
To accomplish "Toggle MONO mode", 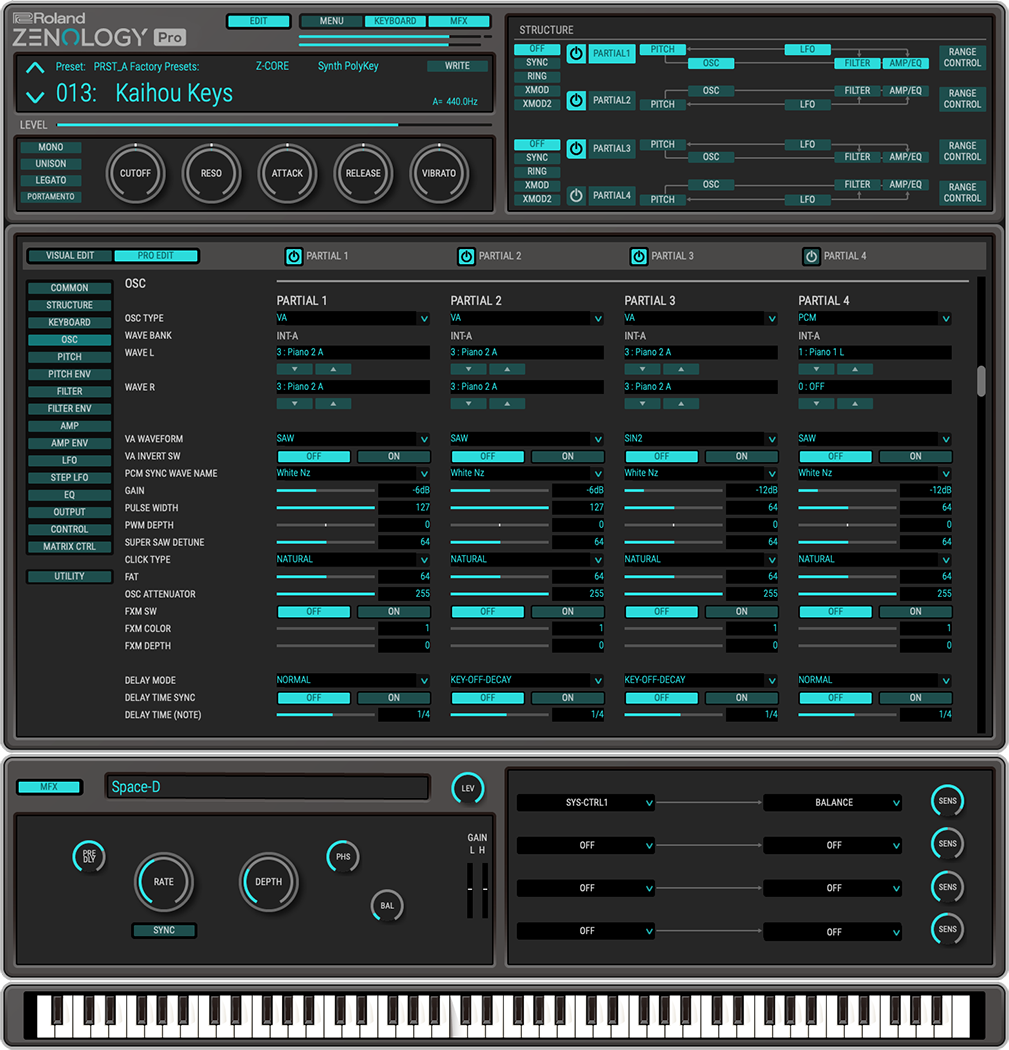I will tap(51, 147).
